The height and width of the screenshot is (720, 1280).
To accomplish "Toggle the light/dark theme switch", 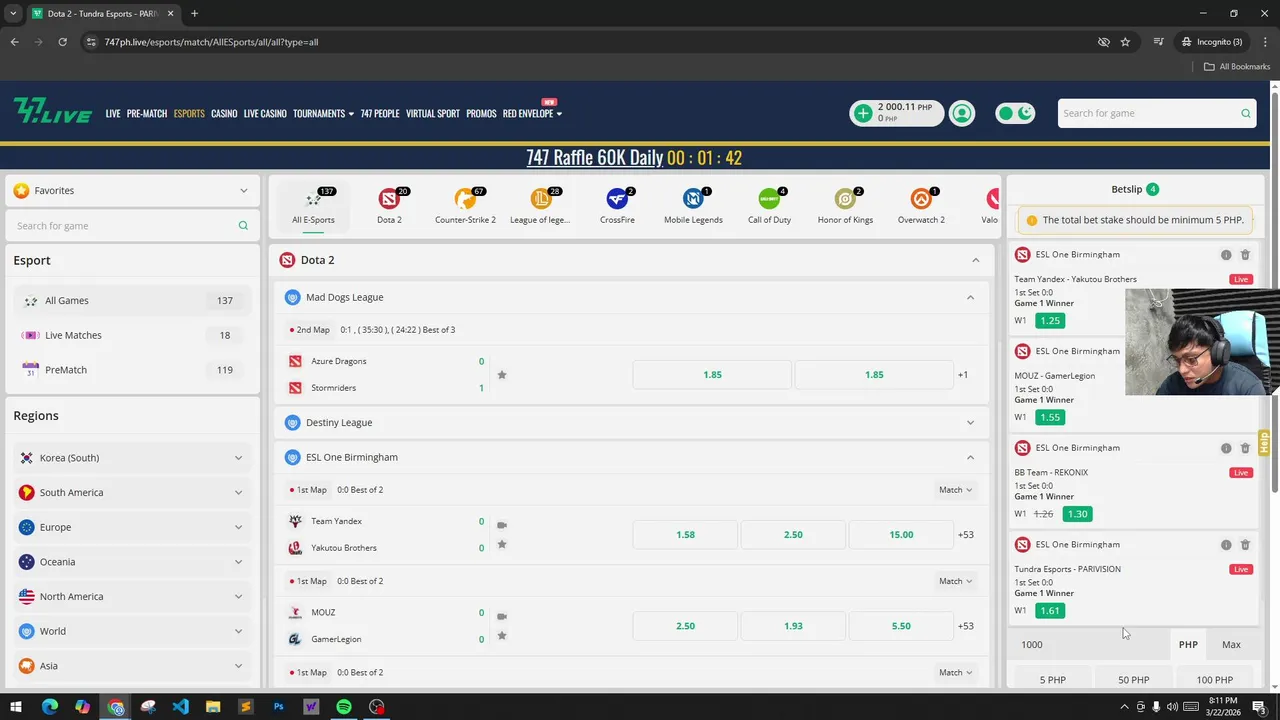I will click(x=1016, y=113).
